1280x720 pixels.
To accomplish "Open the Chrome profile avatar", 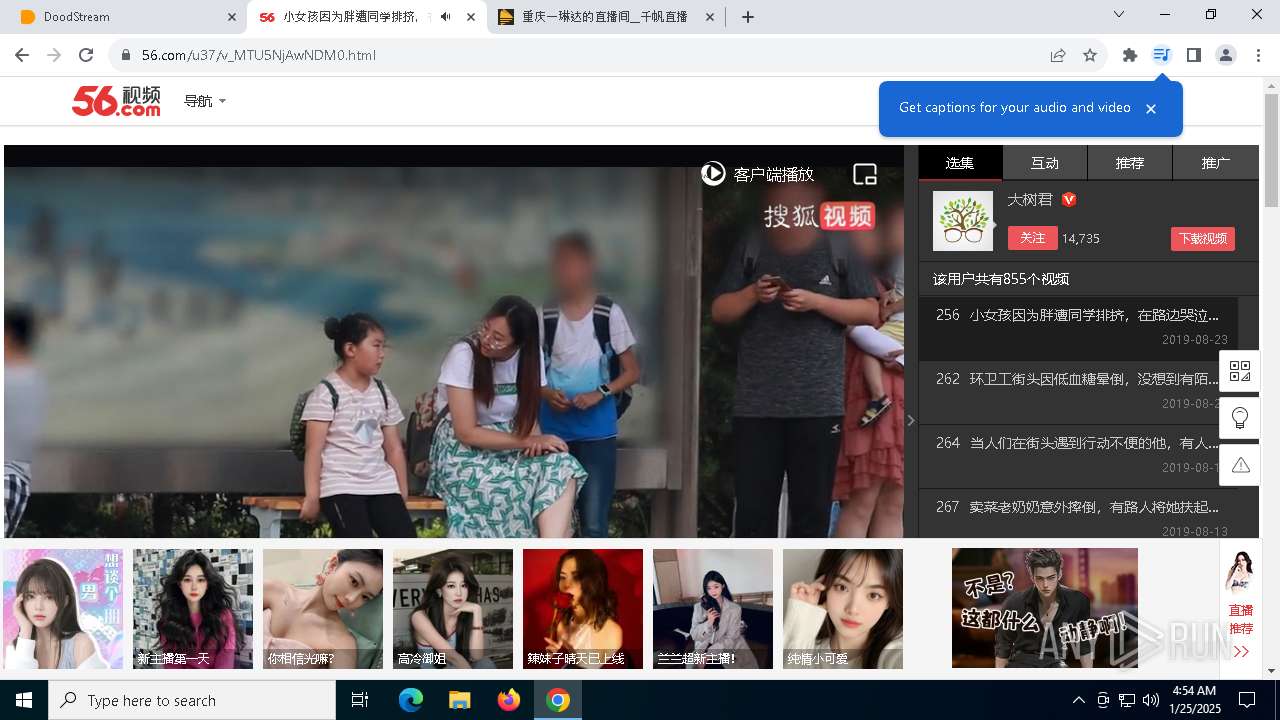I will tap(1226, 55).
